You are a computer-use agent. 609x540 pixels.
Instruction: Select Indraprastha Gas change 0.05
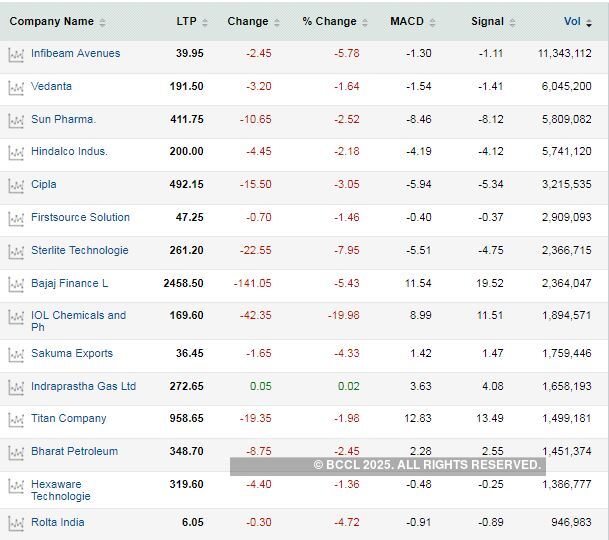point(261,386)
